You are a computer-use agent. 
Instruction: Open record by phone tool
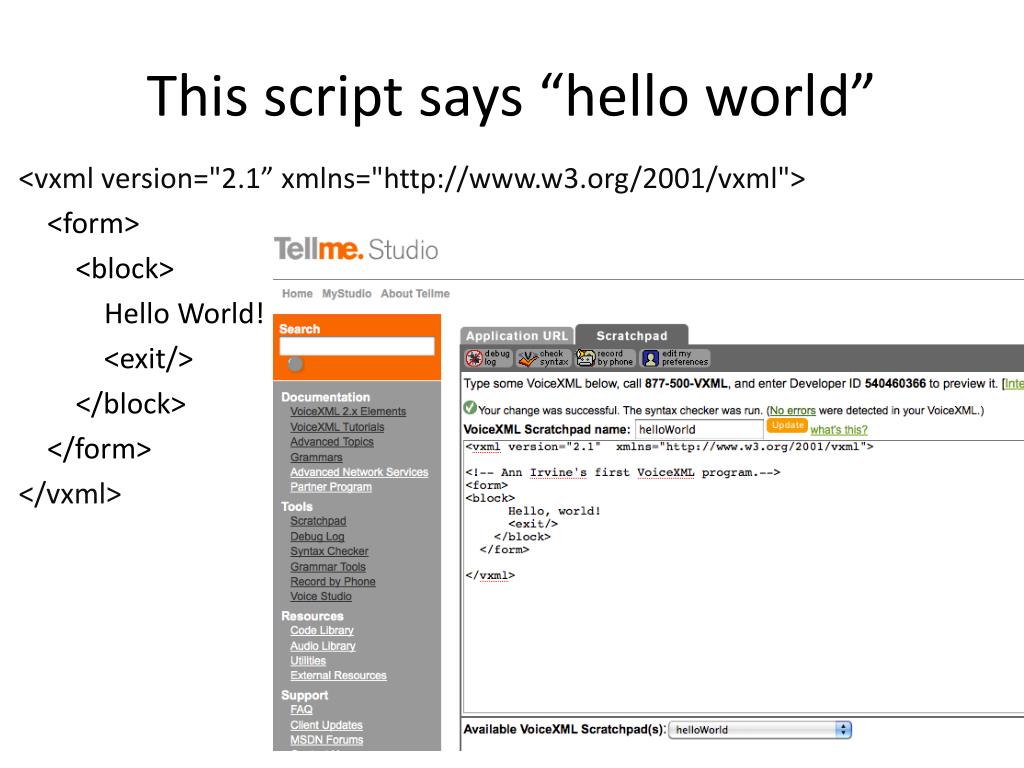coord(605,358)
